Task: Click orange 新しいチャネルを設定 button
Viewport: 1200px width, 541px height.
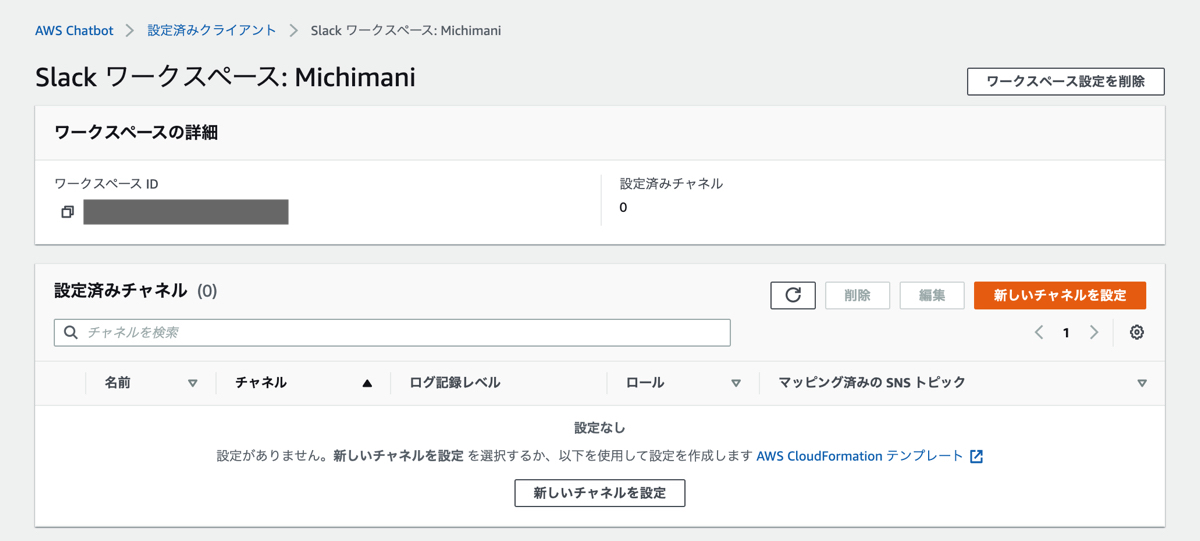Action: pos(1060,295)
